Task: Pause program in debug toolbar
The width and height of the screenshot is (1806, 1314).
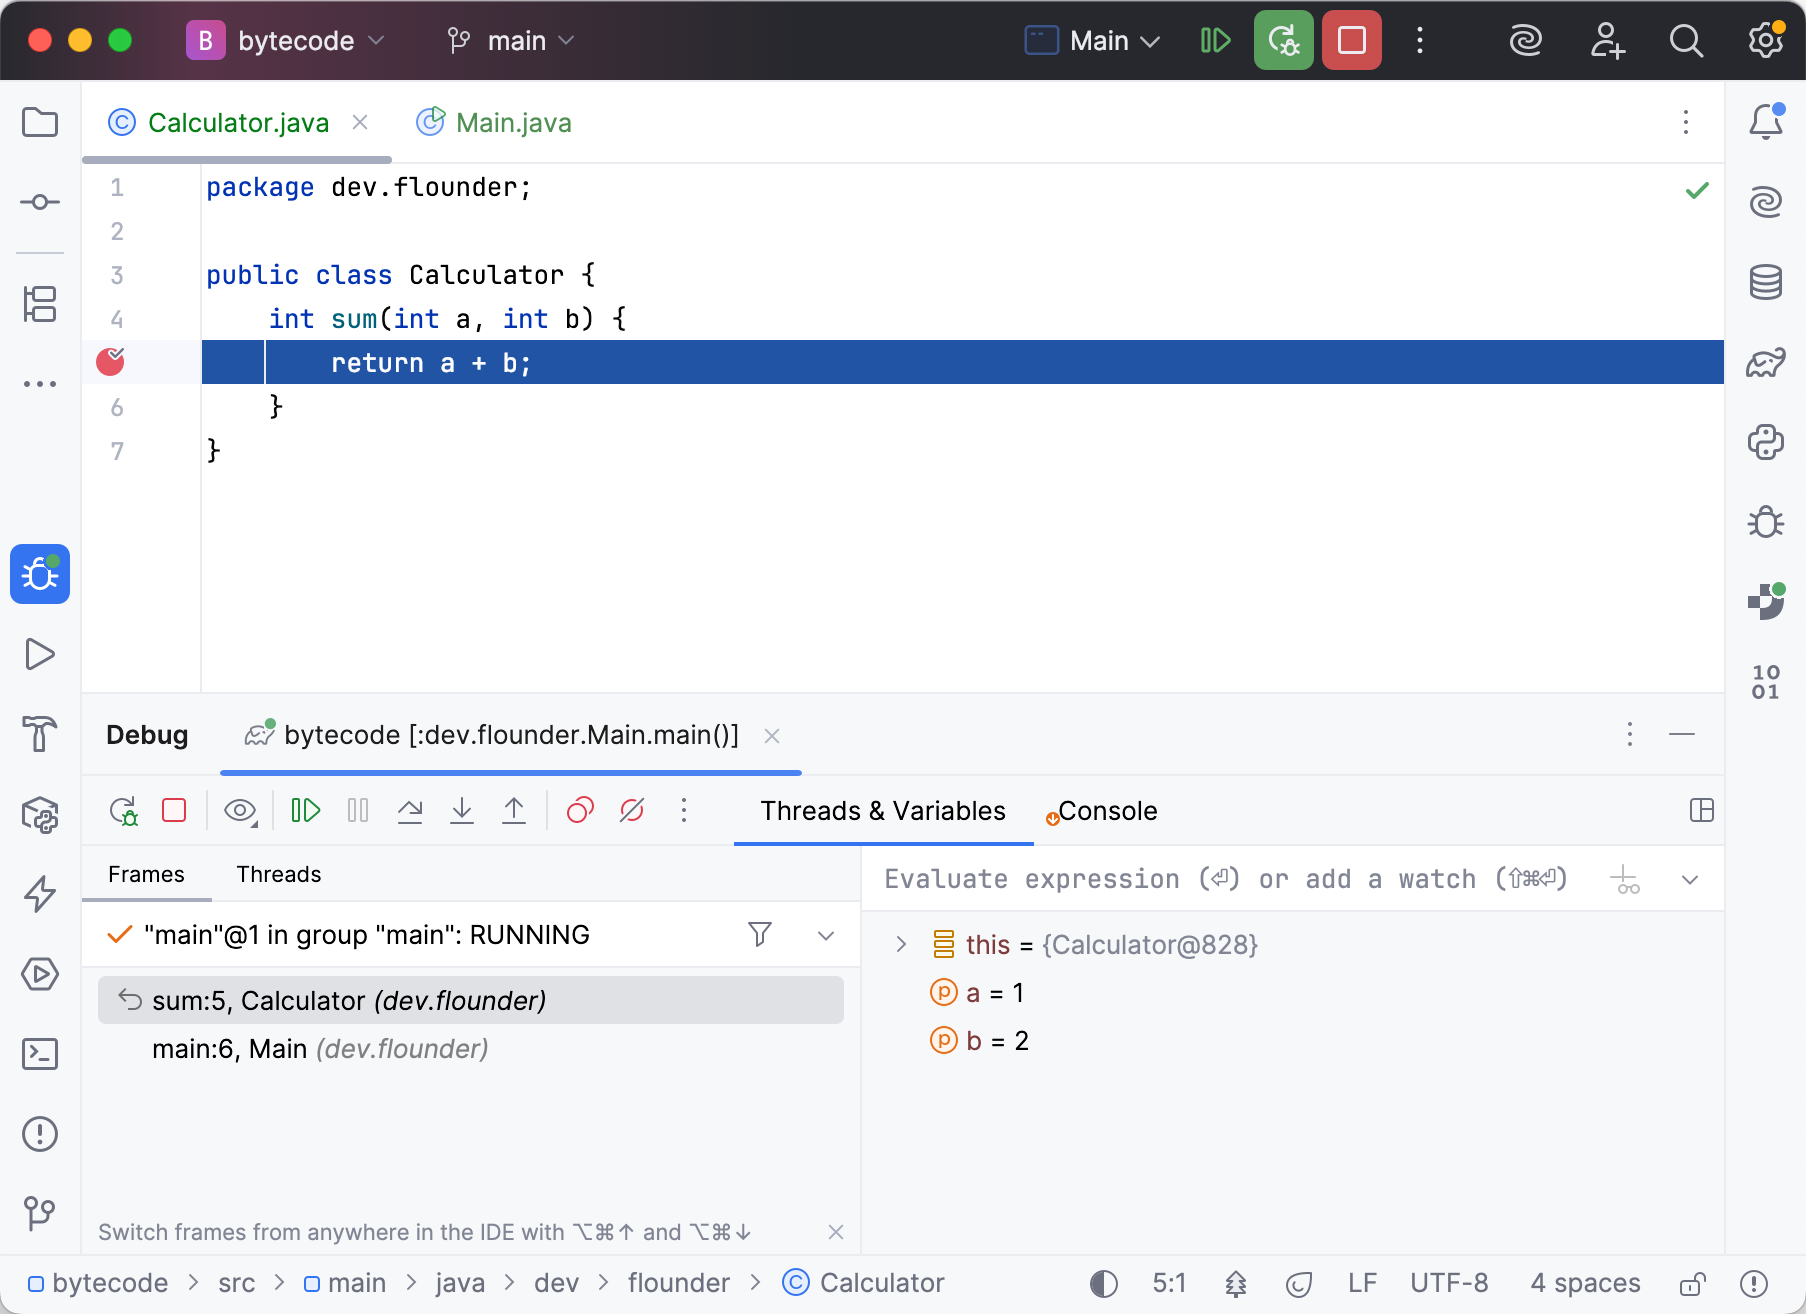Action: coord(358,810)
